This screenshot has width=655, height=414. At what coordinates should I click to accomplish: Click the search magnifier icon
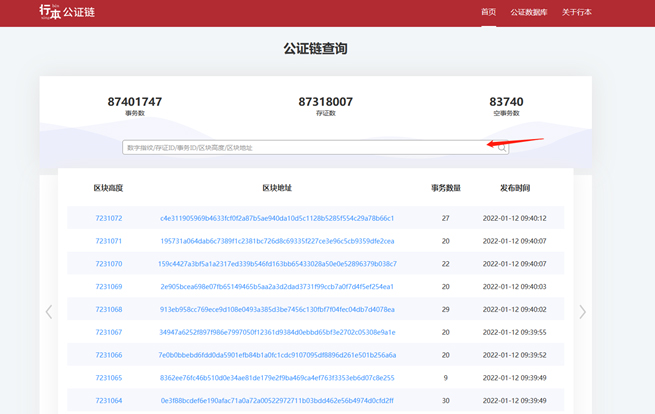tap(502, 148)
